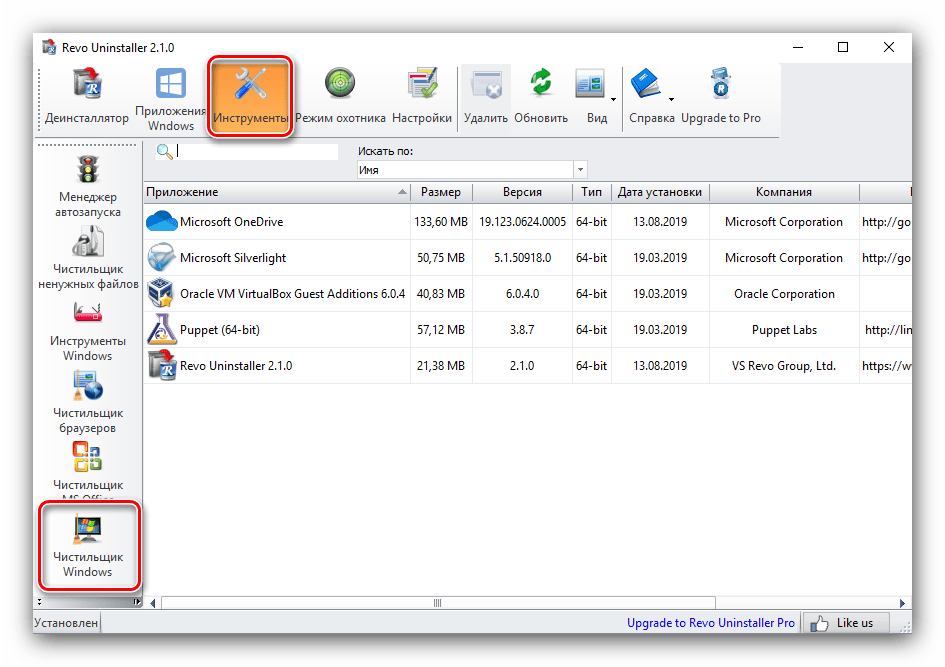This screenshot has width=945, height=667.
Task: Open Менеджер автозапуска in the sidebar
Action: (x=88, y=186)
